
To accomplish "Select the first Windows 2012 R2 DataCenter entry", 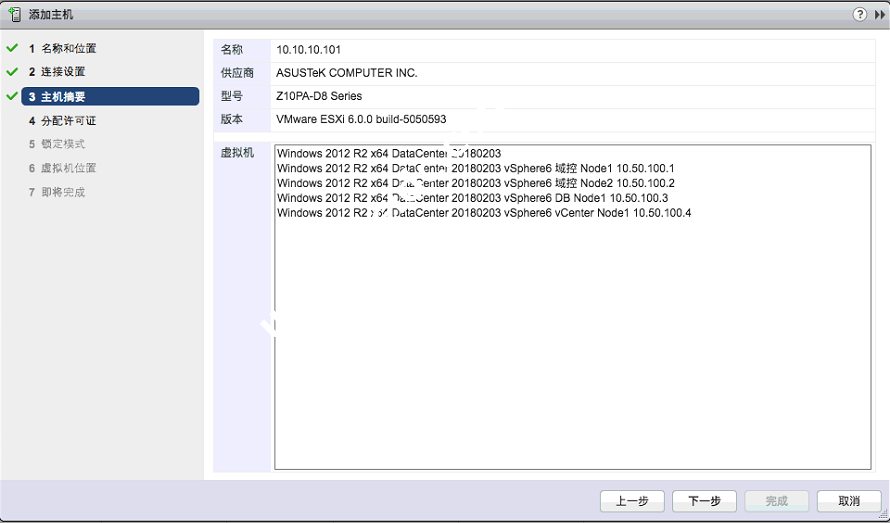I will pyautogui.click(x=388, y=153).
